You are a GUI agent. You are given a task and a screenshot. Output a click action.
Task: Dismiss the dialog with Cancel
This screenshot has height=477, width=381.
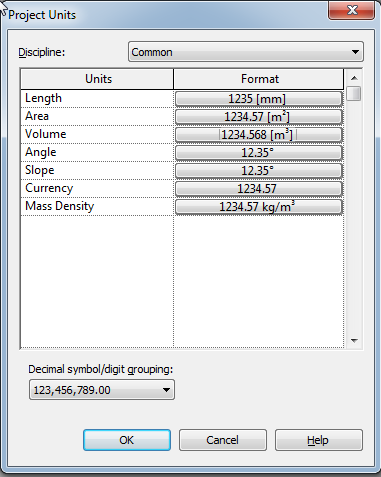[223, 440]
